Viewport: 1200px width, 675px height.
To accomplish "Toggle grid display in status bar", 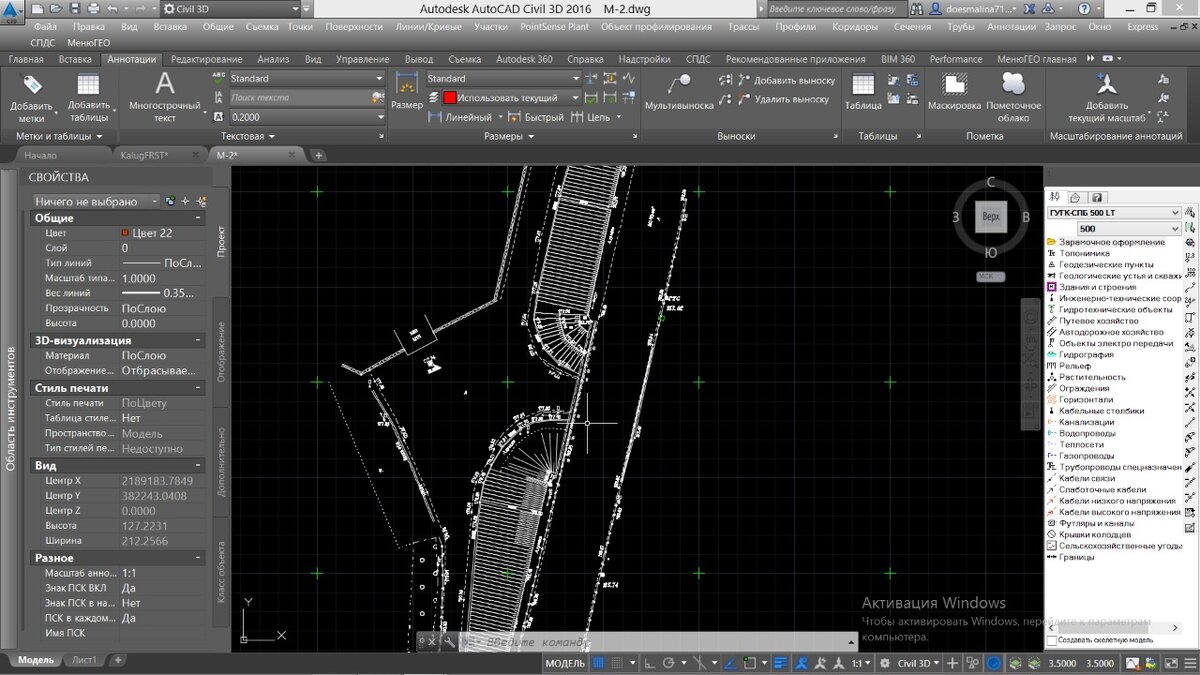I will click(598, 663).
